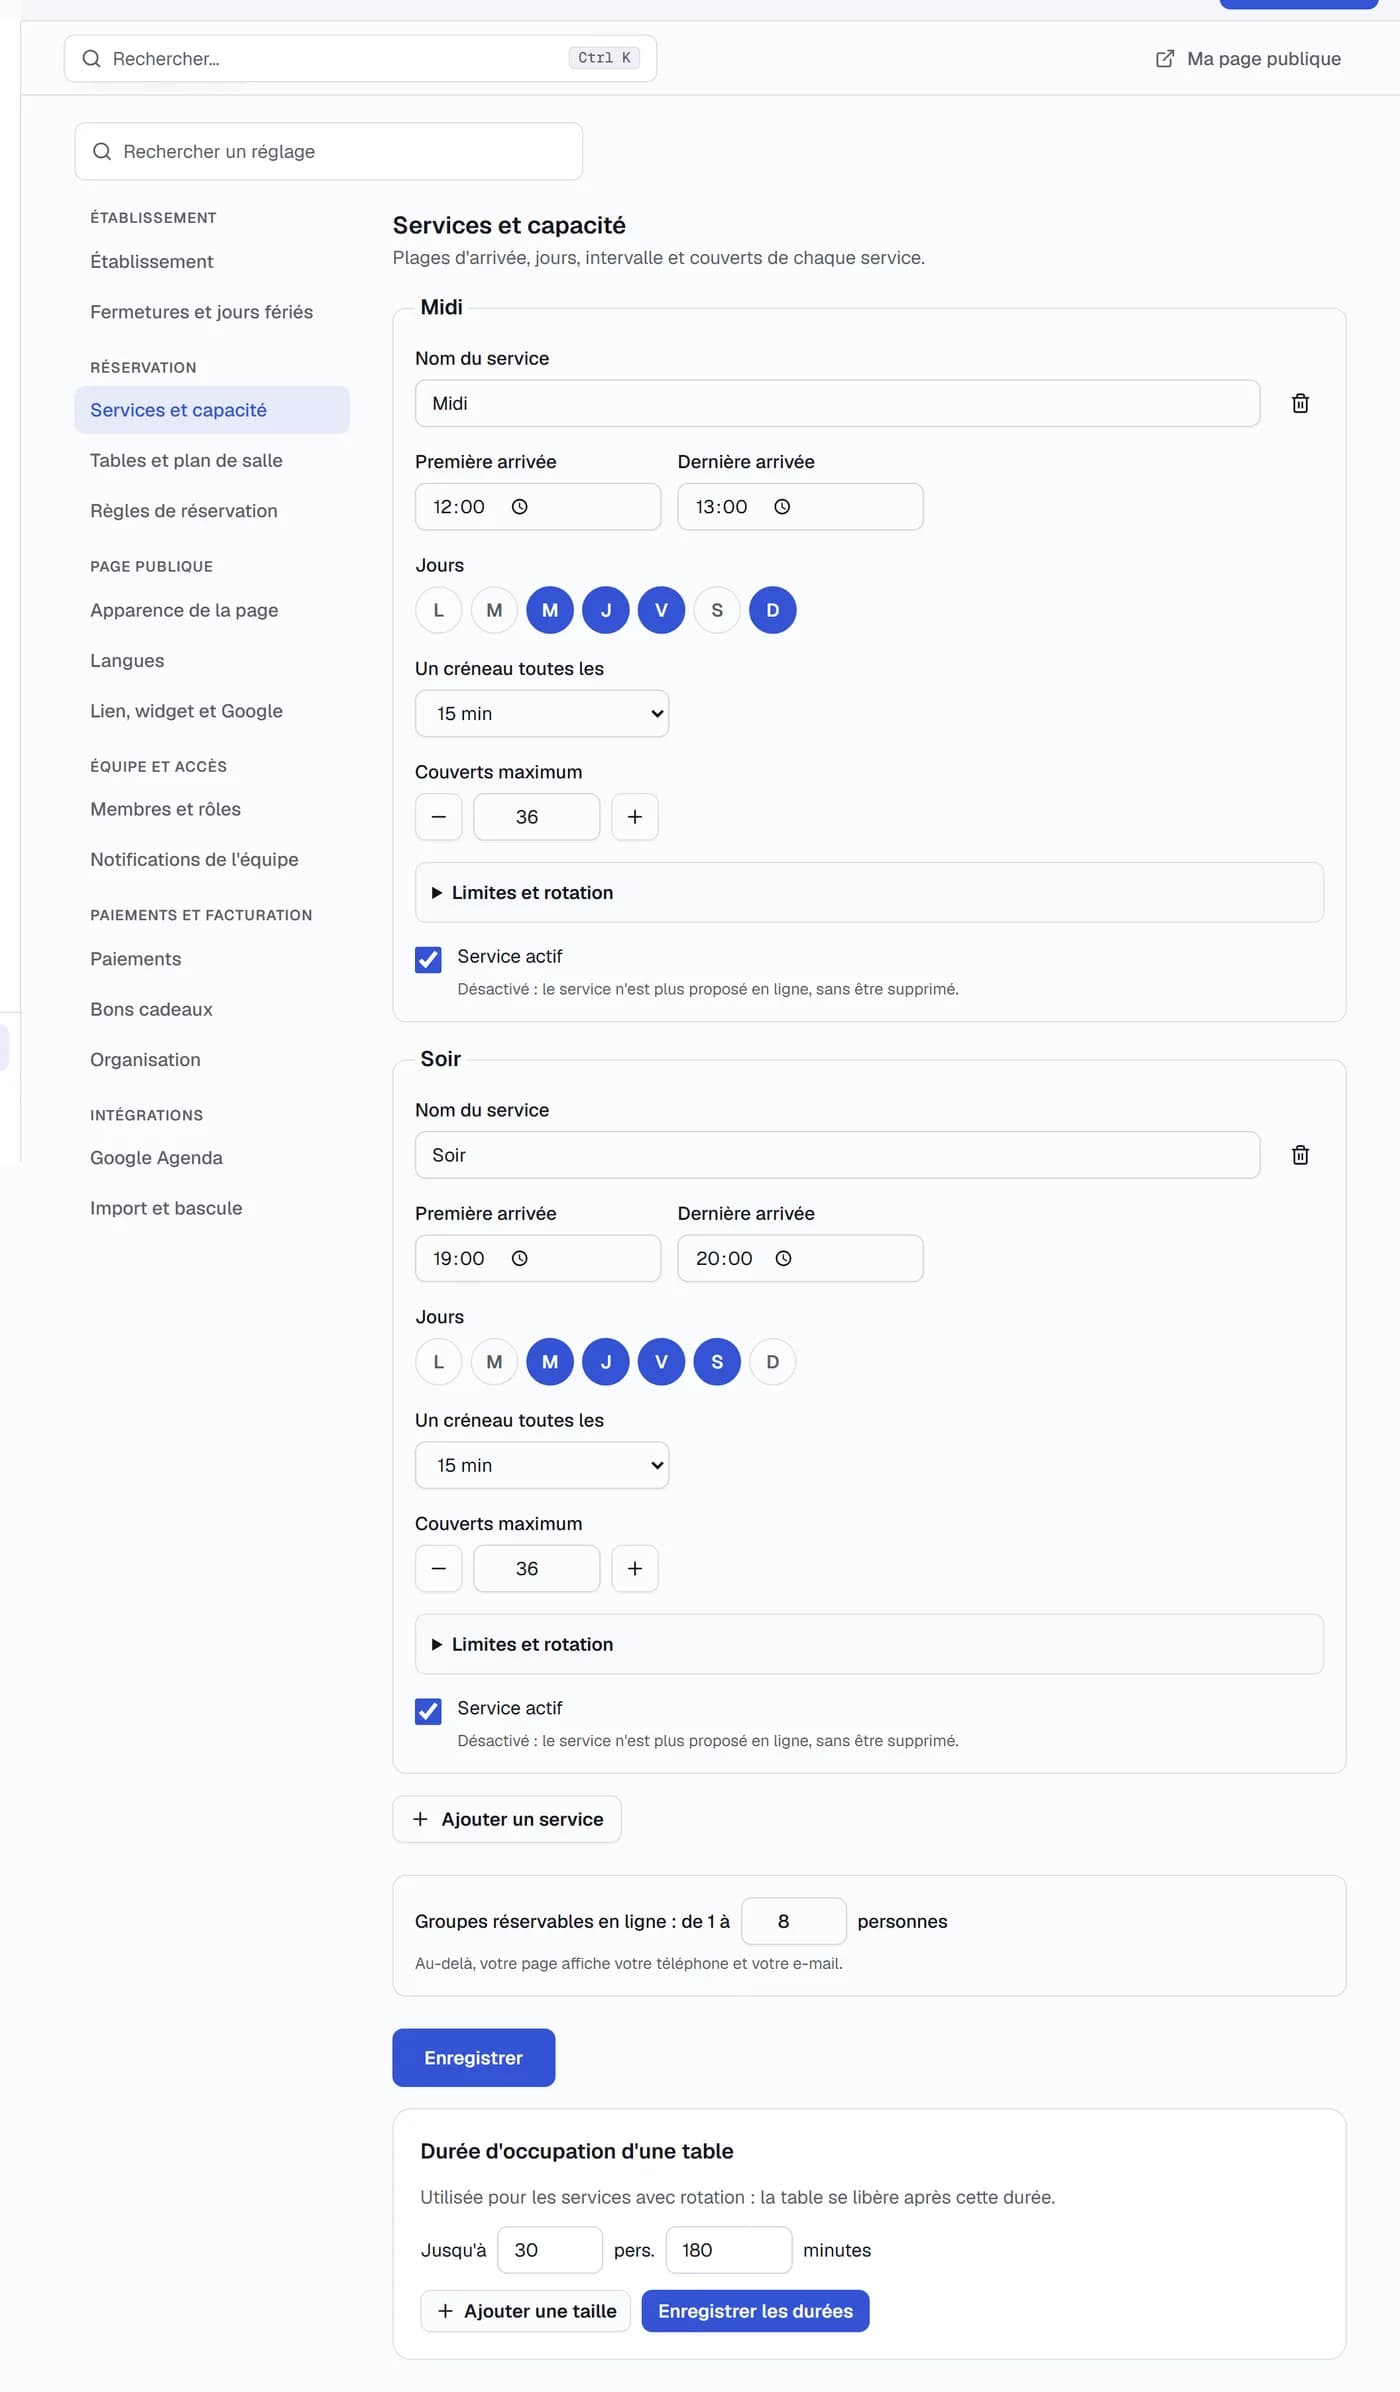Disable Jeudi (J) for the Soir service
Image resolution: width=1400 pixels, height=2392 pixels.
click(x=606, y=1362)
